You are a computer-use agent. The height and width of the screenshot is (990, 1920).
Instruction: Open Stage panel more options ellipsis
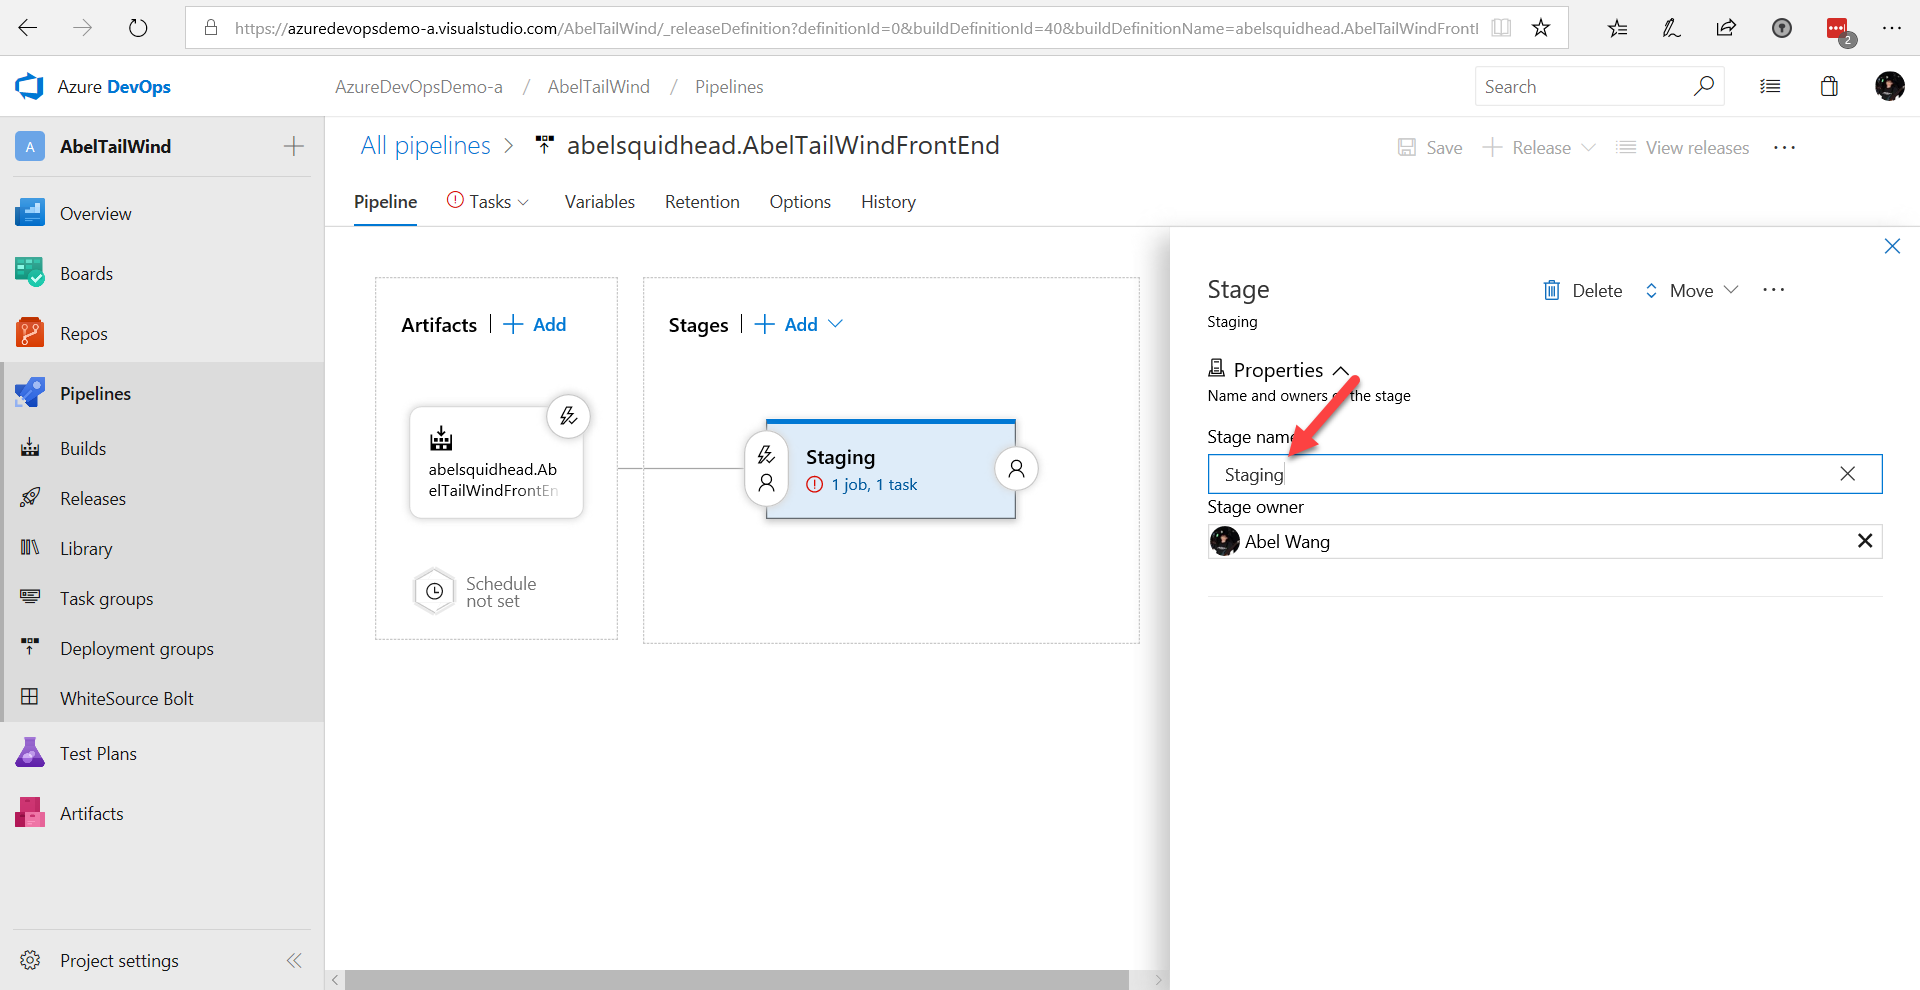point(1773,290)
